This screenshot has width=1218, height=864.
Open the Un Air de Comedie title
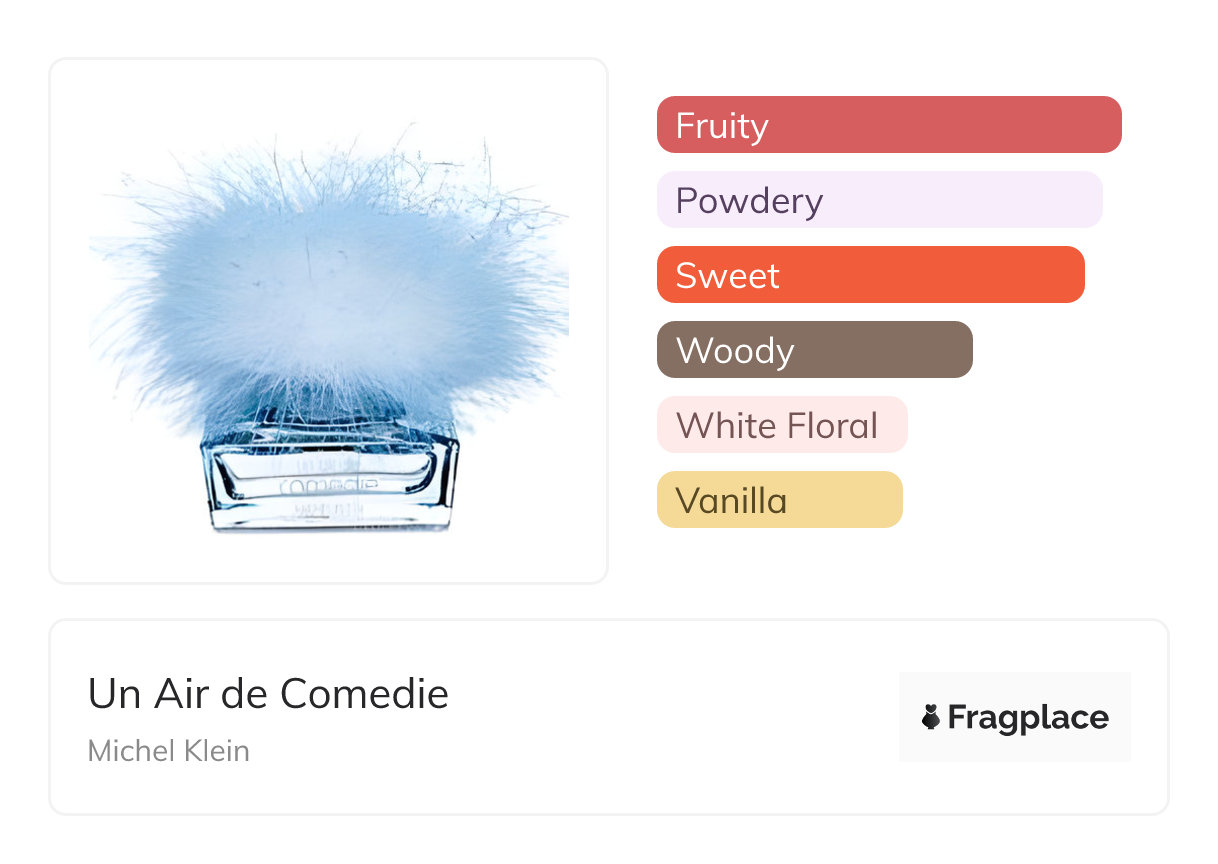(x=268, y=693)
